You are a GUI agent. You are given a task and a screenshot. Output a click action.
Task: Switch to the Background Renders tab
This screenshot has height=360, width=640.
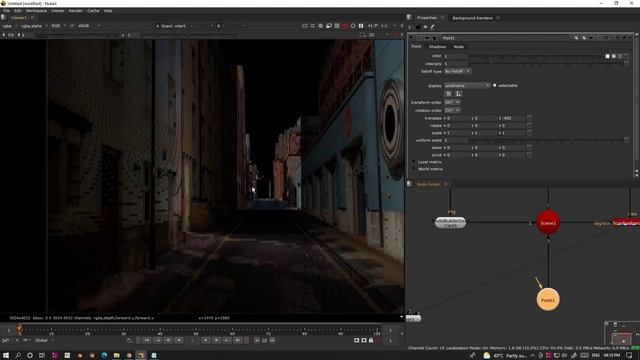coord(472,18)
